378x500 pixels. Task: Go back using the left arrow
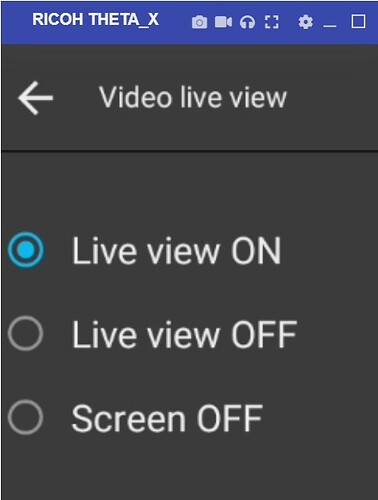click(x=35, y=98)
